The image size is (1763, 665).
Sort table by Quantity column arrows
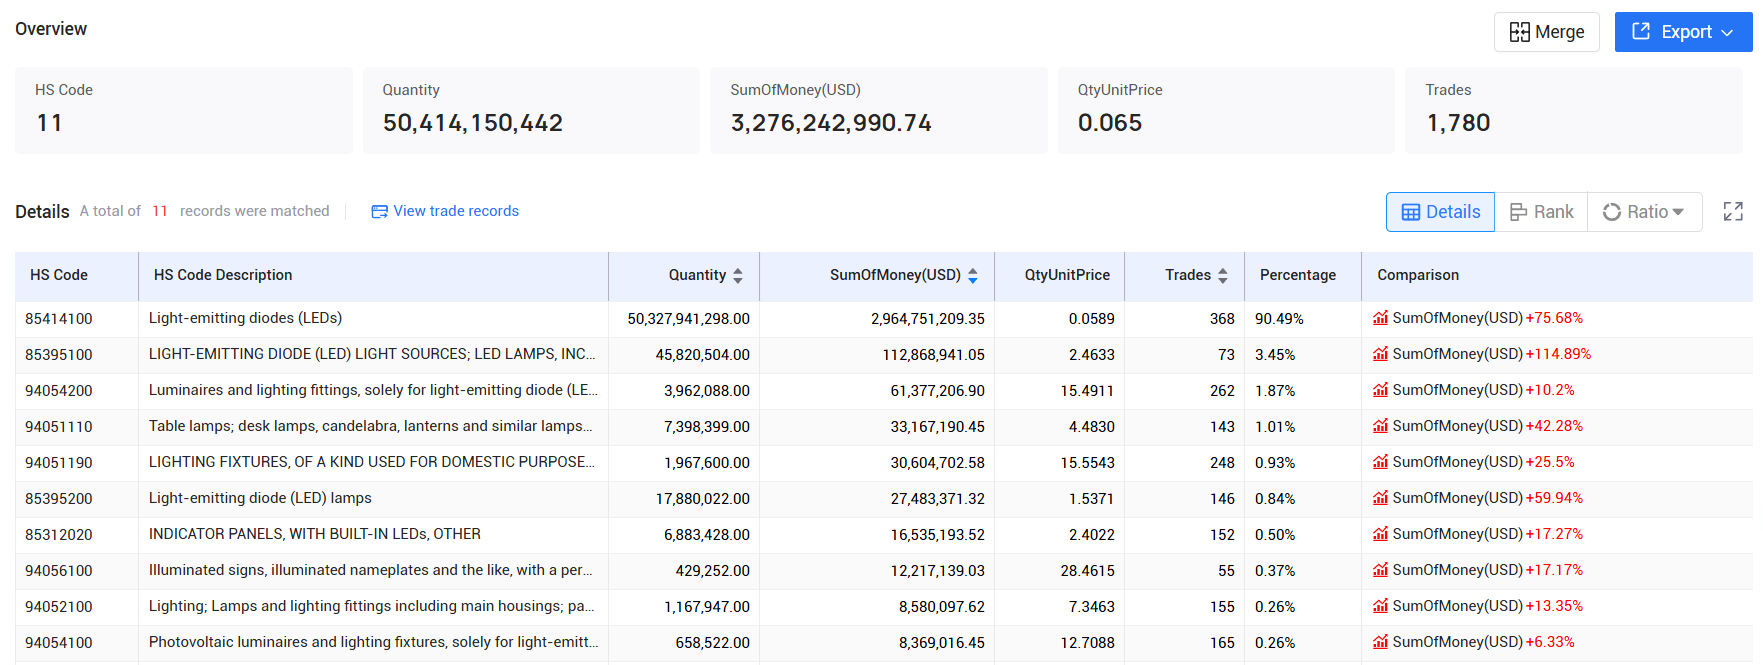point(738,276)
